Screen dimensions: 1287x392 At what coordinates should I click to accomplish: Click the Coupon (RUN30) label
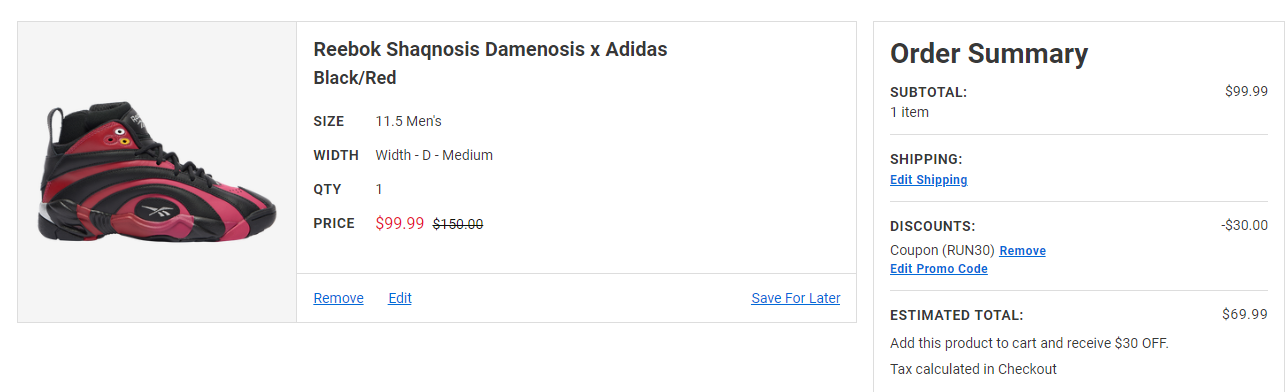942,251
